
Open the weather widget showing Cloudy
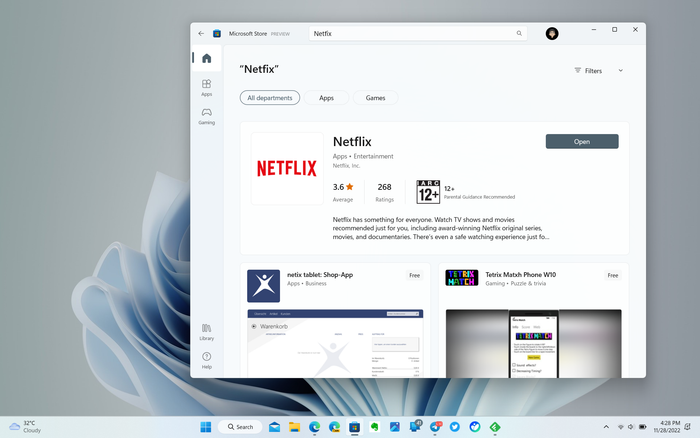click(x=25, y=427)
